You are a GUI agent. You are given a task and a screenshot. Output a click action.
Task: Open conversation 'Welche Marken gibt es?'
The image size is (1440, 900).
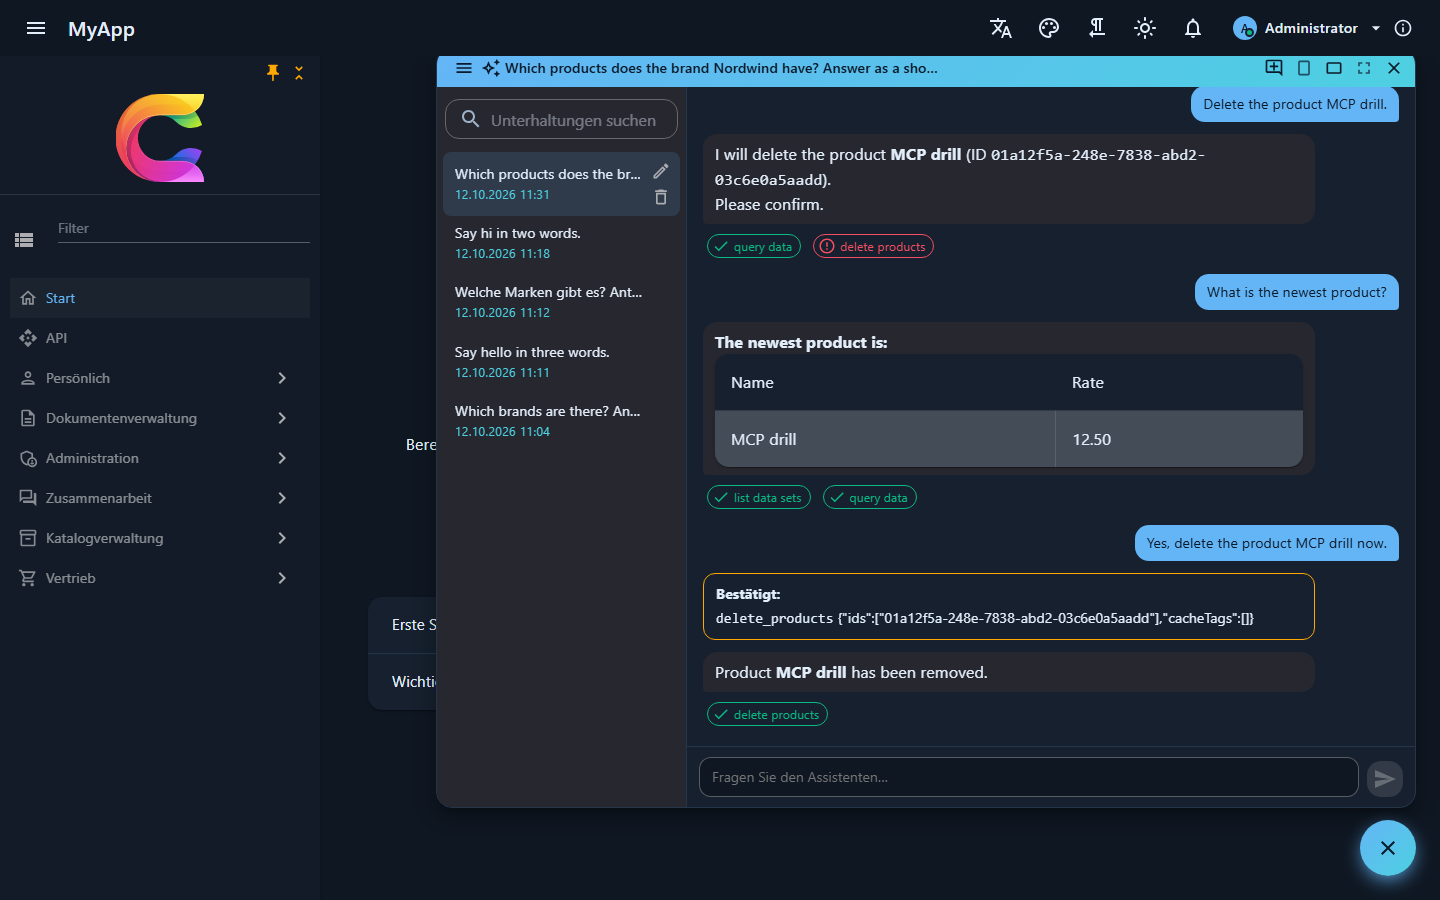[x=561, y=302]
